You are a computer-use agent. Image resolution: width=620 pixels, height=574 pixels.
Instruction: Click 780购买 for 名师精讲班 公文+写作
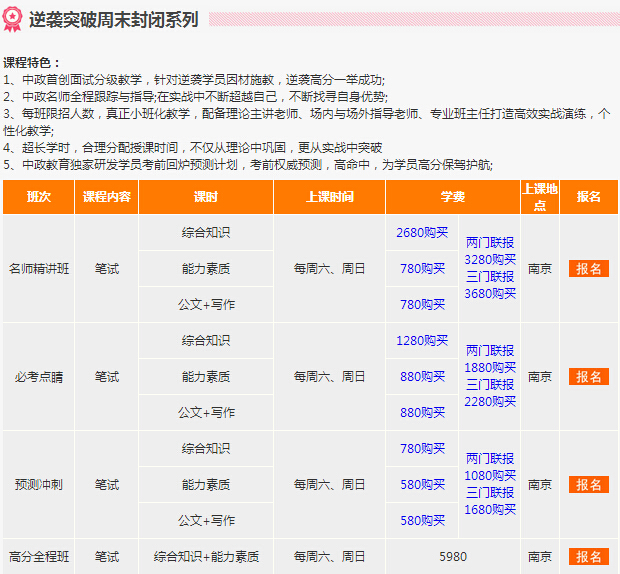coord(422,304)
